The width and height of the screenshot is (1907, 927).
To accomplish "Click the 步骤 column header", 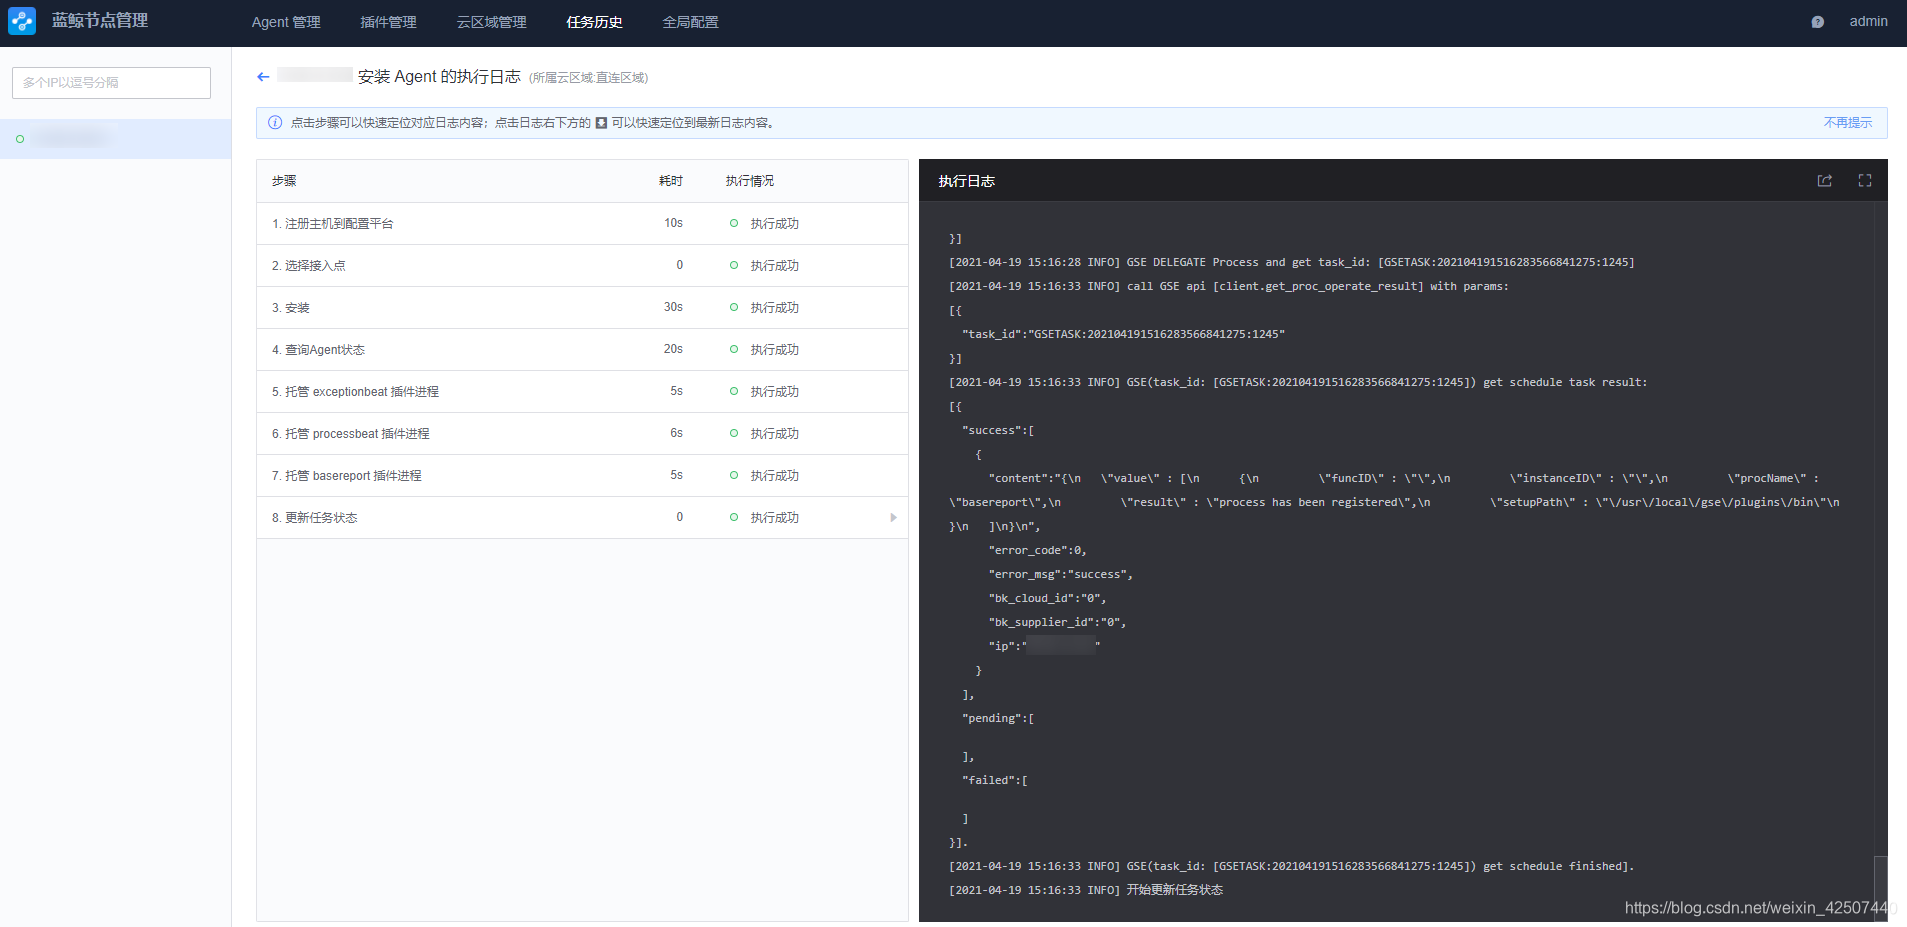I will (x=284, y=181).
